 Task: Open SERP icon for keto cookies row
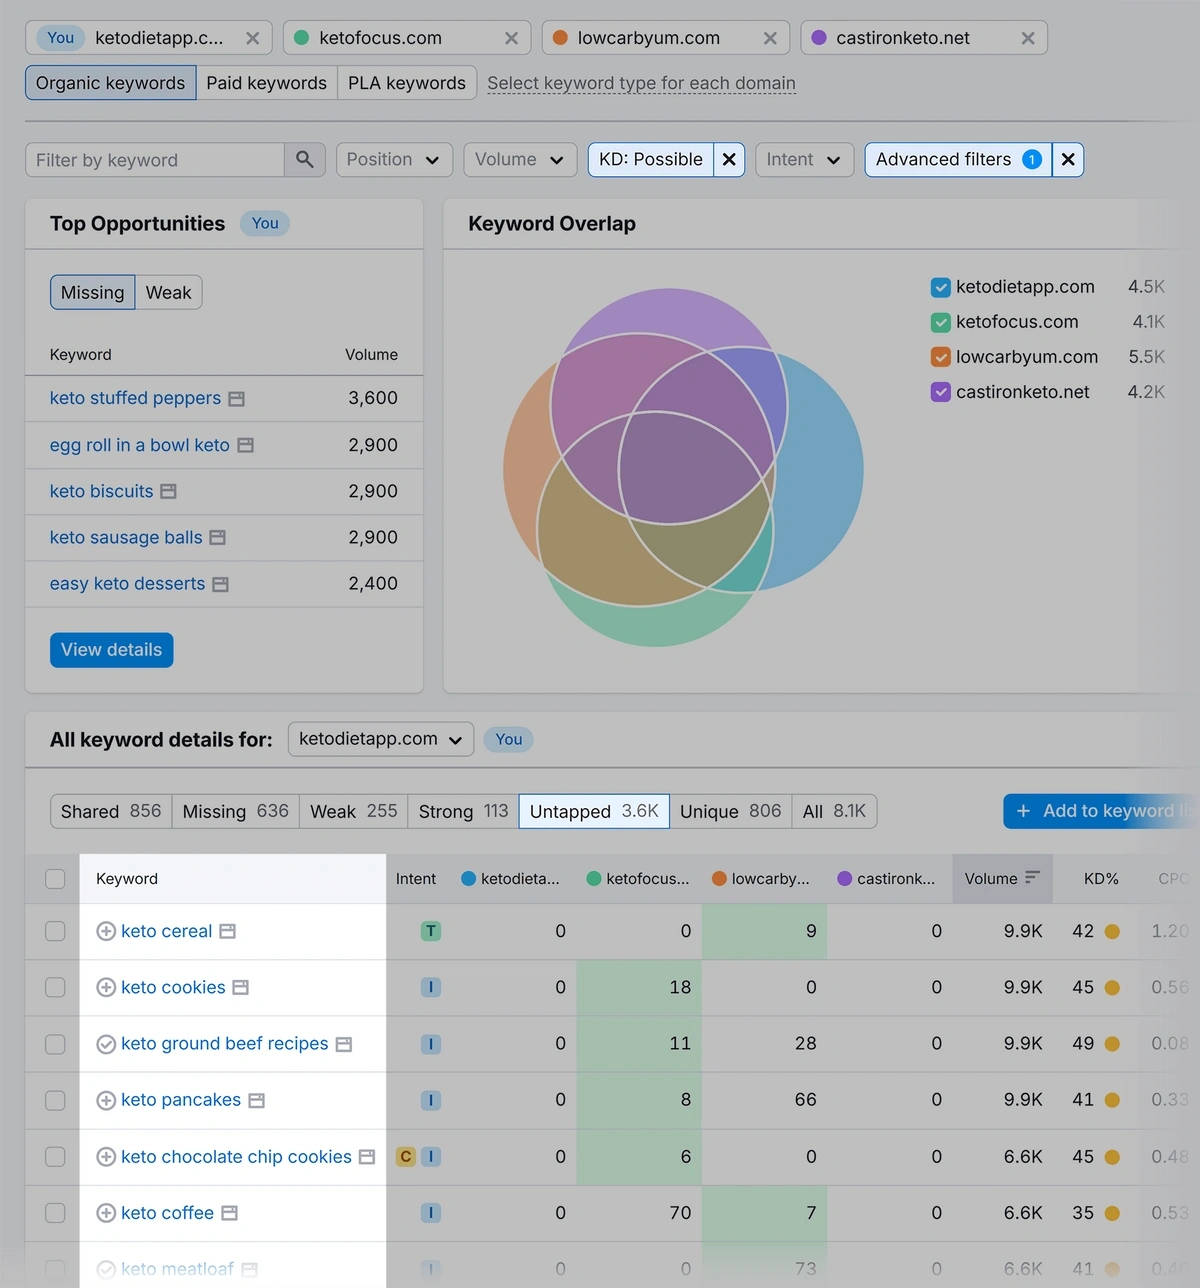point(240,987)
